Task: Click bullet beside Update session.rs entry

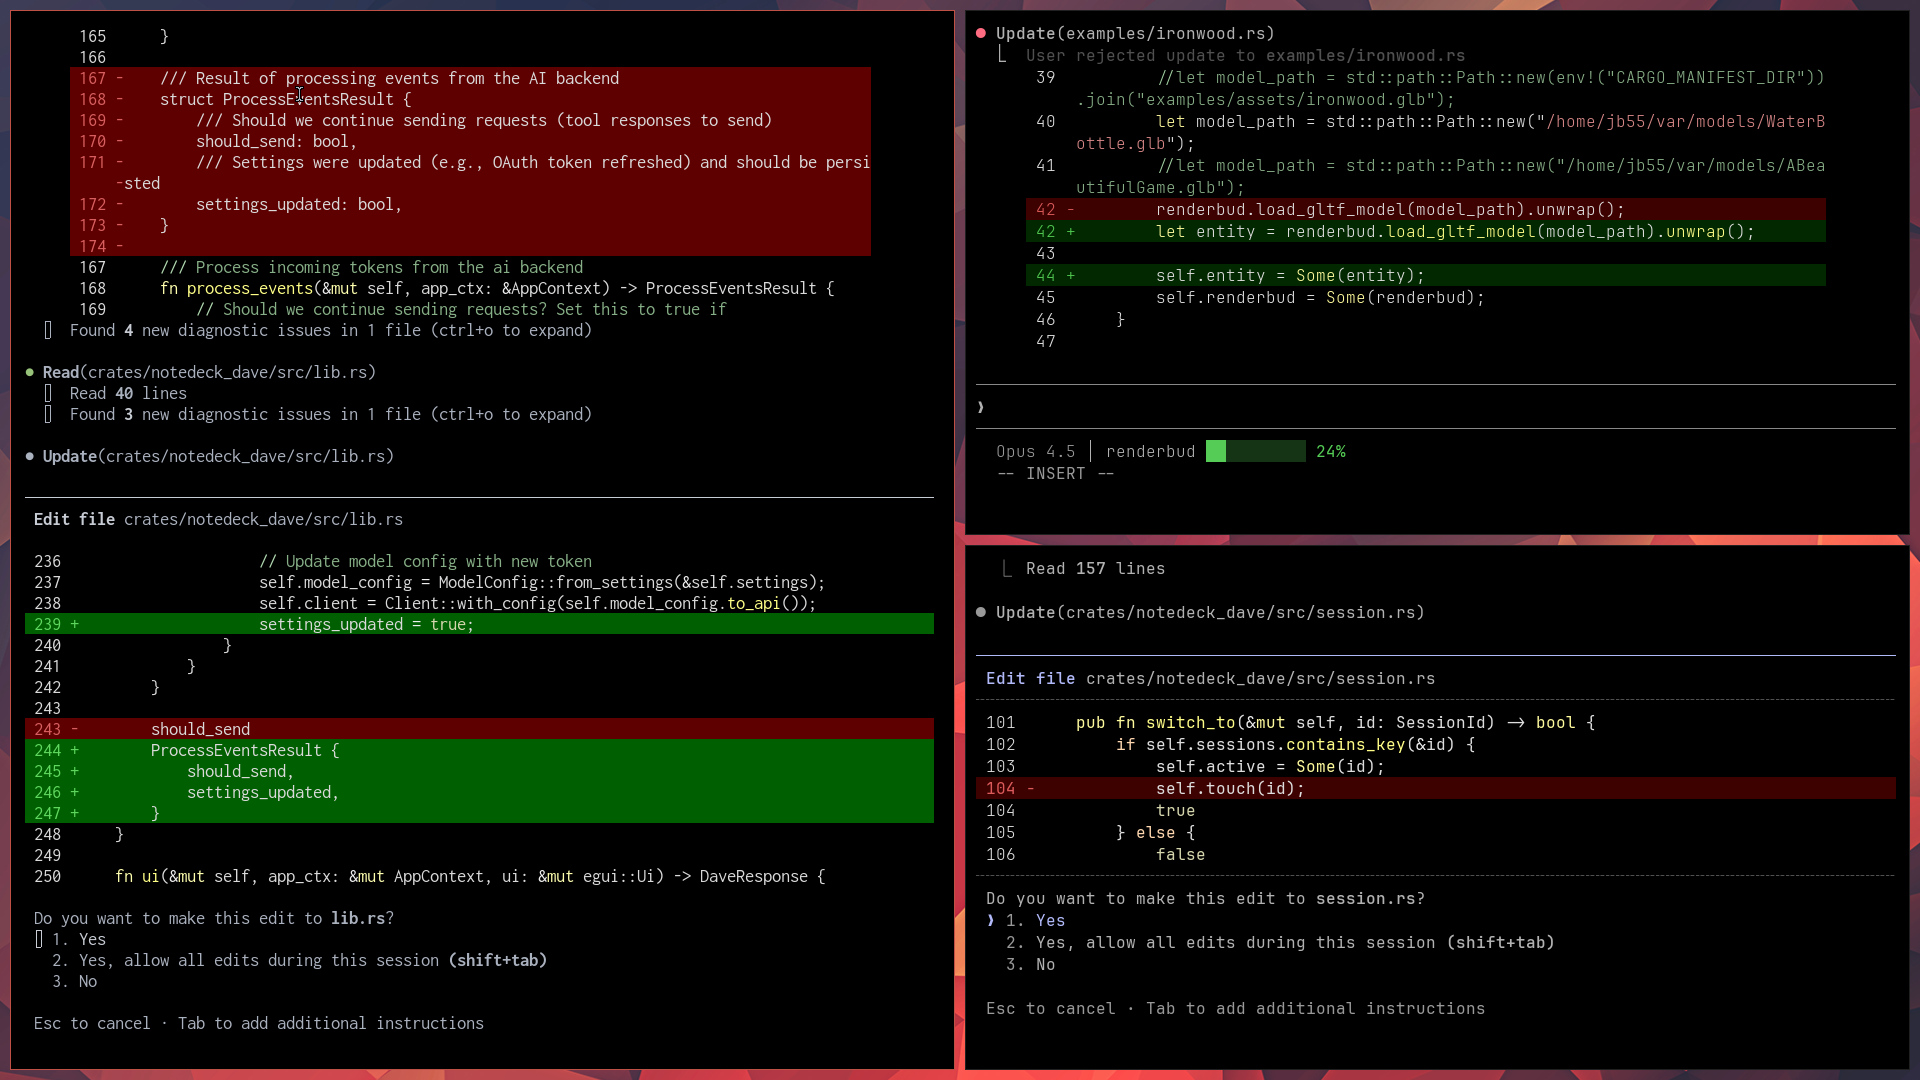Action: [981, 612]
